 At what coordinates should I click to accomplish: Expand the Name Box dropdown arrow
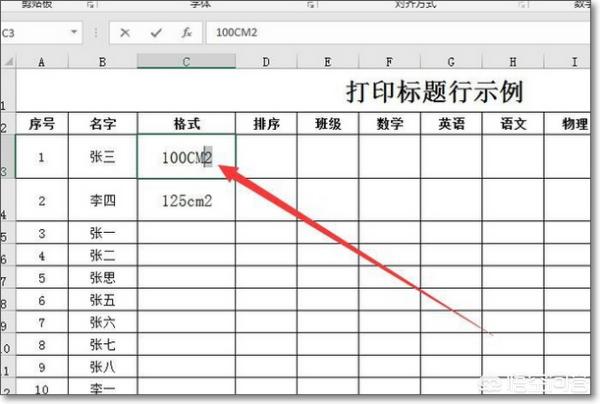click(74, 33)
